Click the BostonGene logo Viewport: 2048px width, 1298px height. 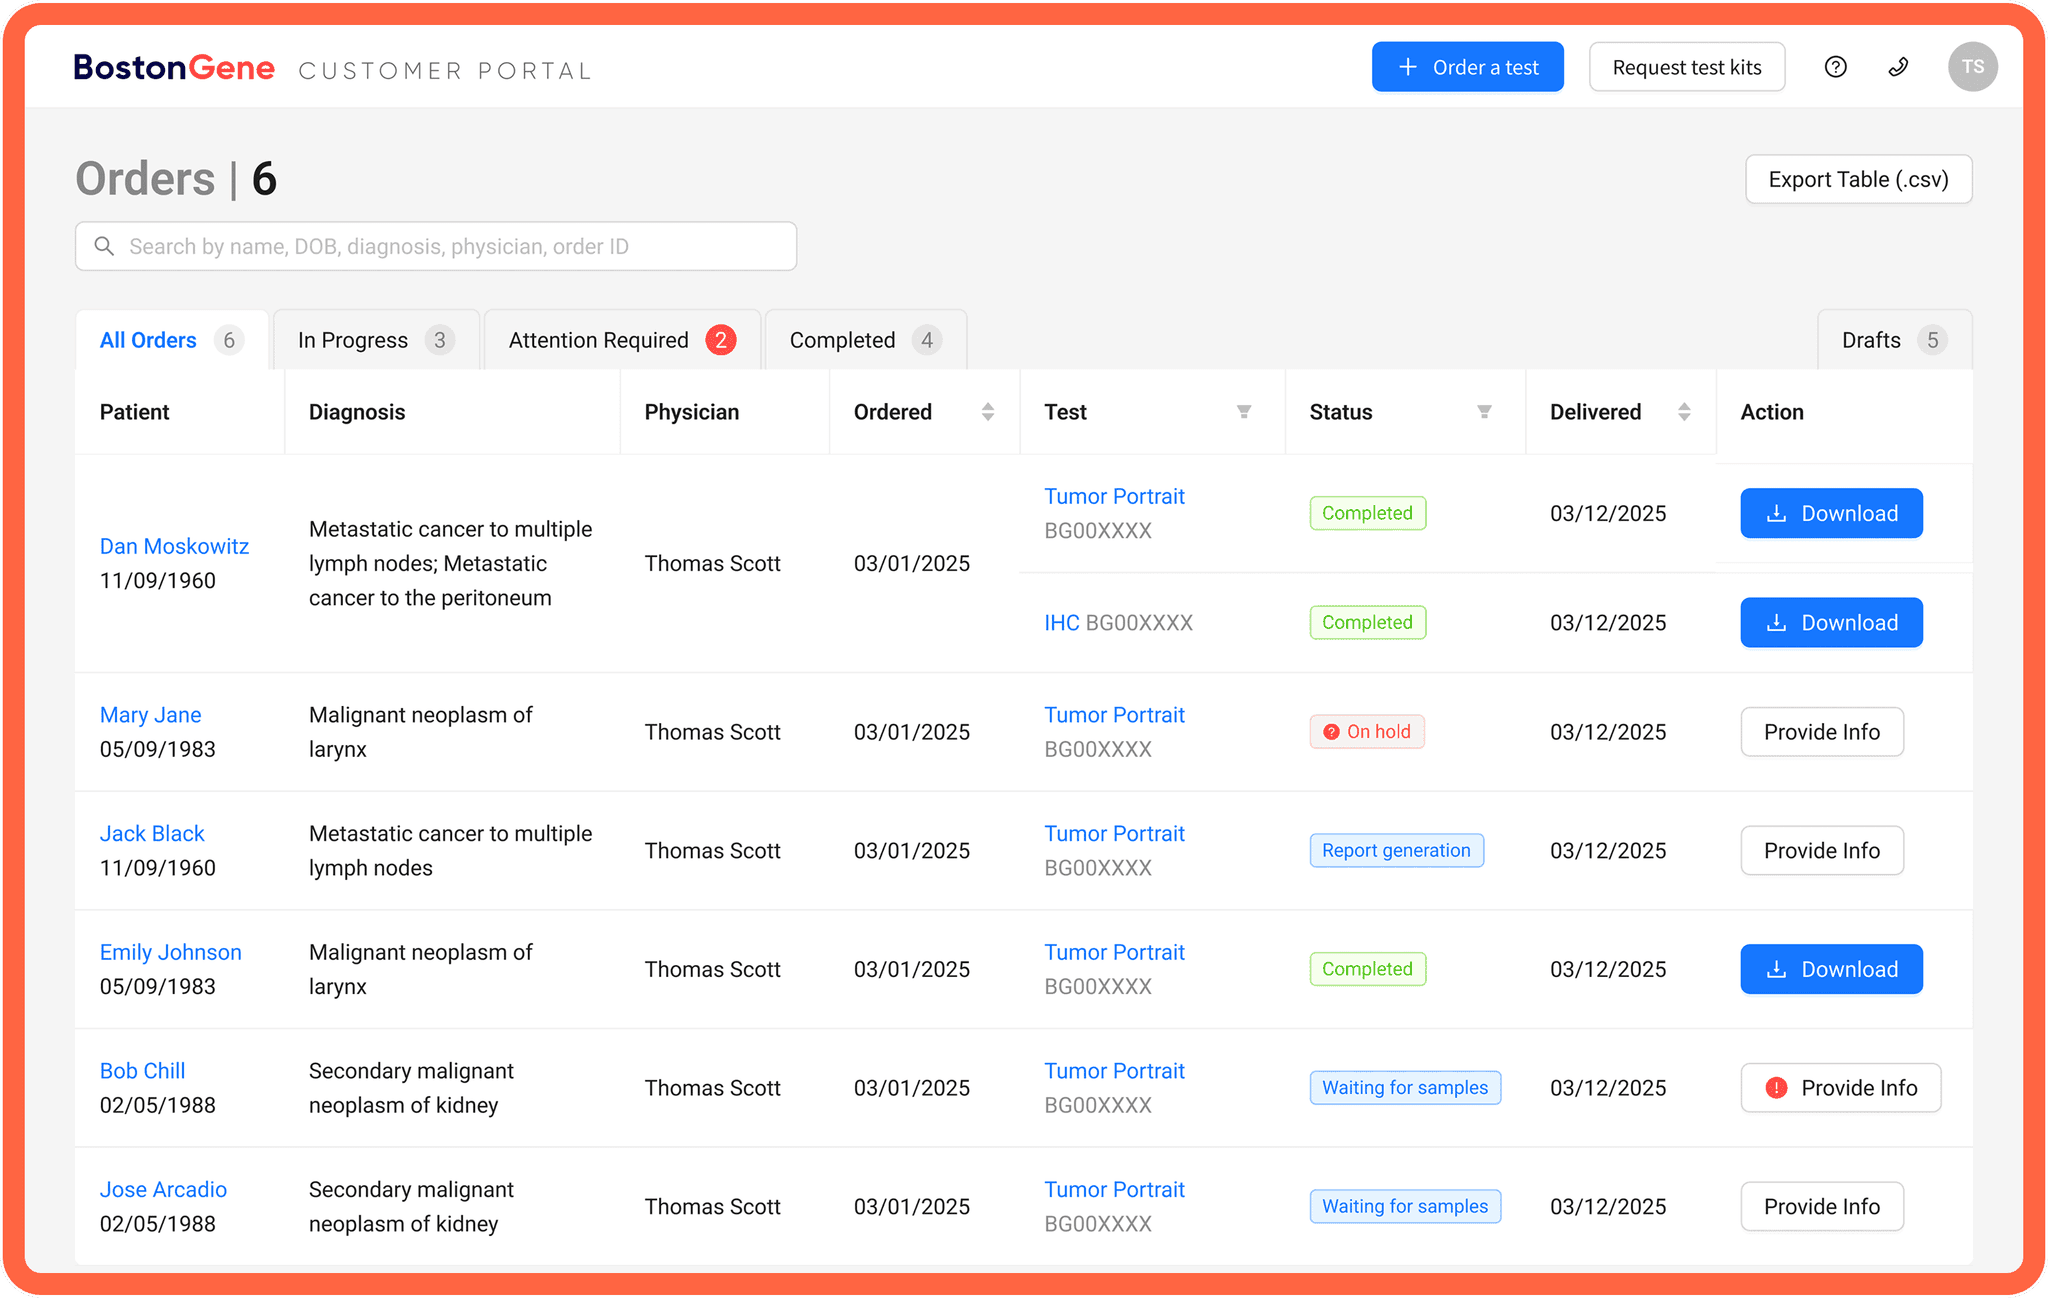click(174, 68)
